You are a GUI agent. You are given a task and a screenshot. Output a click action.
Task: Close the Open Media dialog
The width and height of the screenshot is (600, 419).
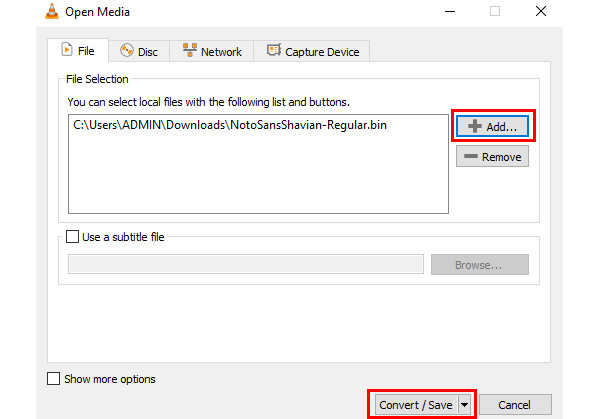[x=541, y=11]
